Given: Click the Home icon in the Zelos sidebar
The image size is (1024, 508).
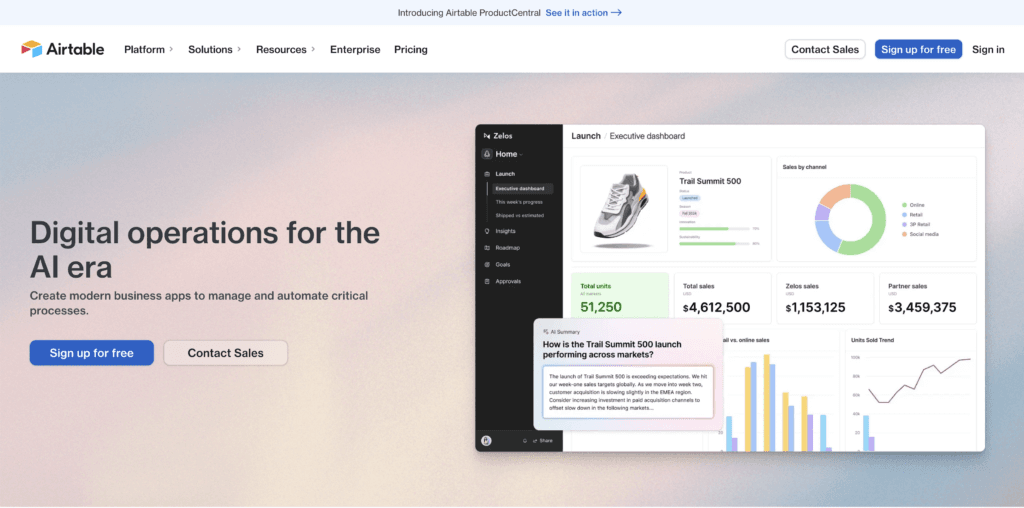Looking at the screenshot, I should coord(487,154).
